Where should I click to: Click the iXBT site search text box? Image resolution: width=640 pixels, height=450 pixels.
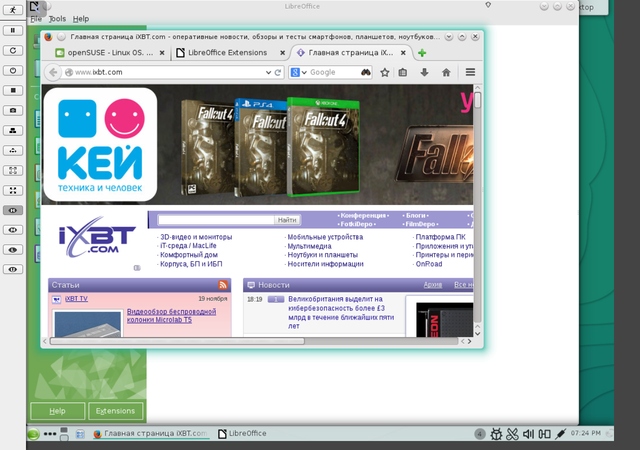pos(216,220)
